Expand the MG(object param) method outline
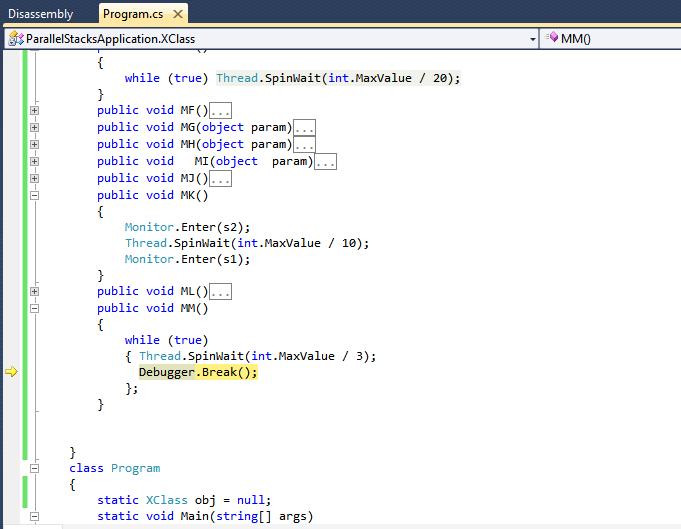The width and height of the screenshot is (681, 529). tap(34, 127)
